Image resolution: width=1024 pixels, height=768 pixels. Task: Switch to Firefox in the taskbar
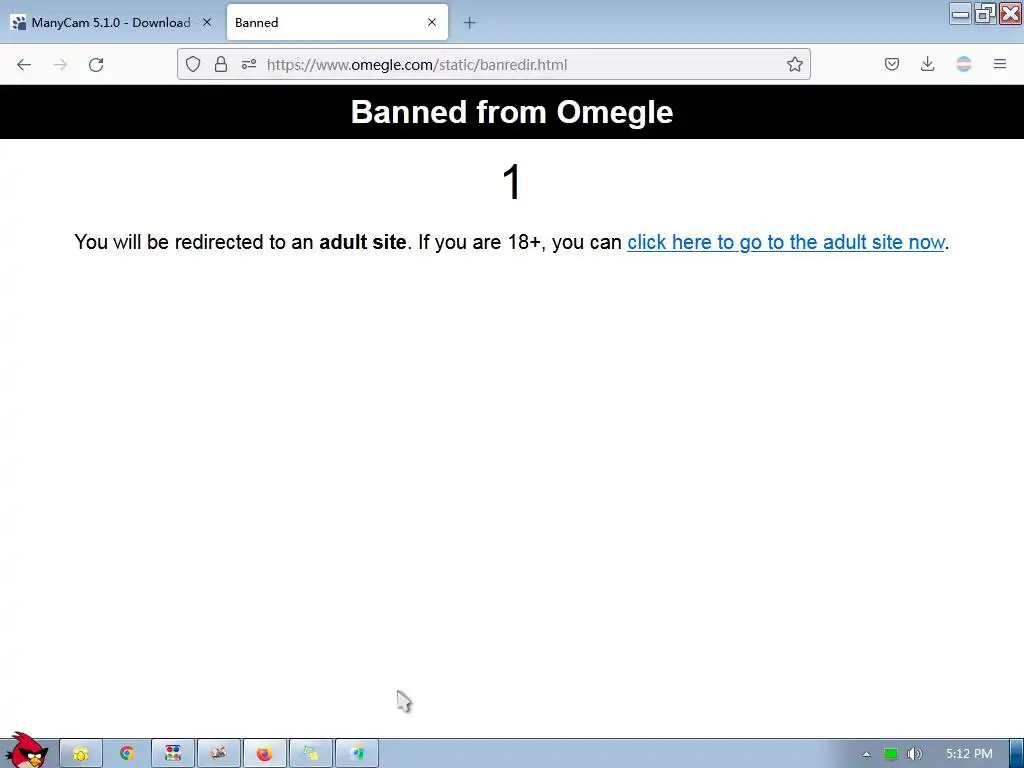264,754
